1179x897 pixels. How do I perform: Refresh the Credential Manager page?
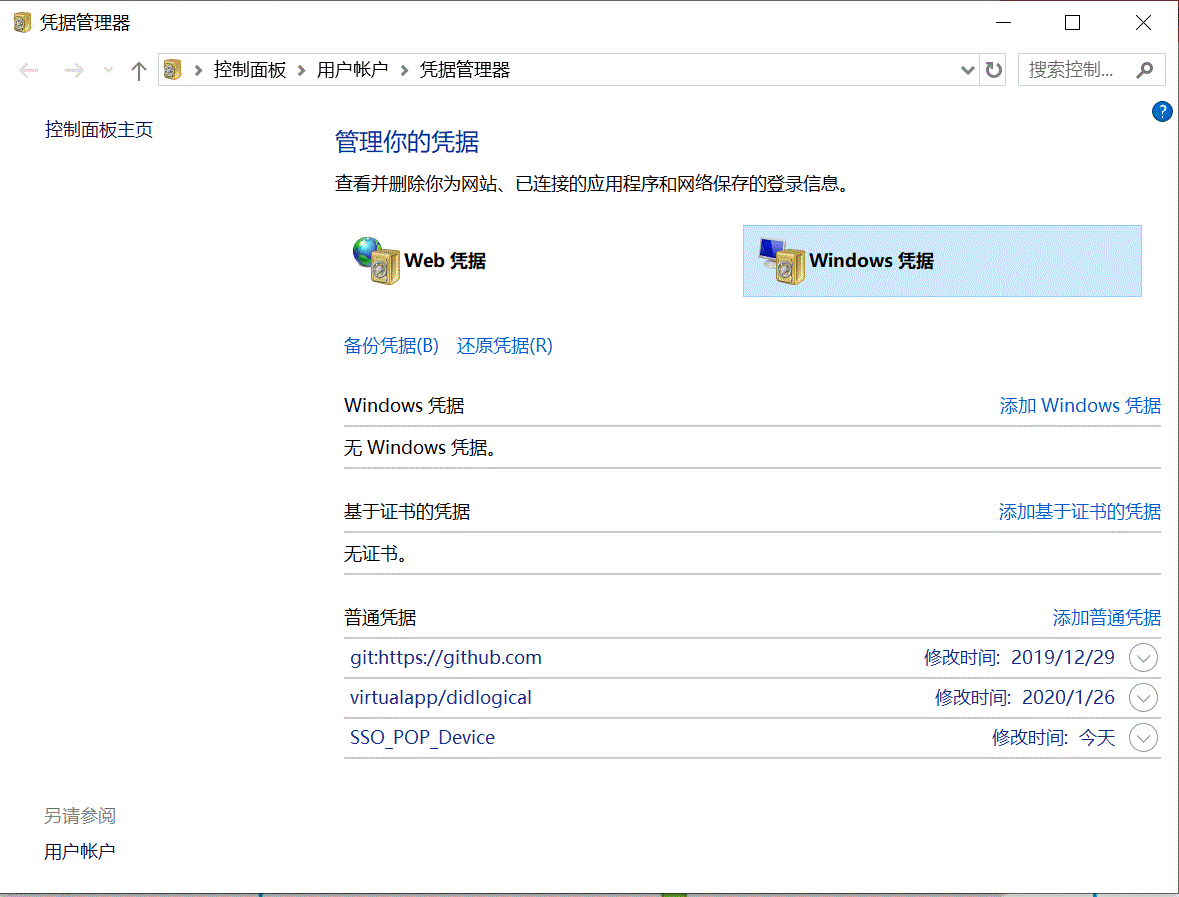(x=994, y=70)
